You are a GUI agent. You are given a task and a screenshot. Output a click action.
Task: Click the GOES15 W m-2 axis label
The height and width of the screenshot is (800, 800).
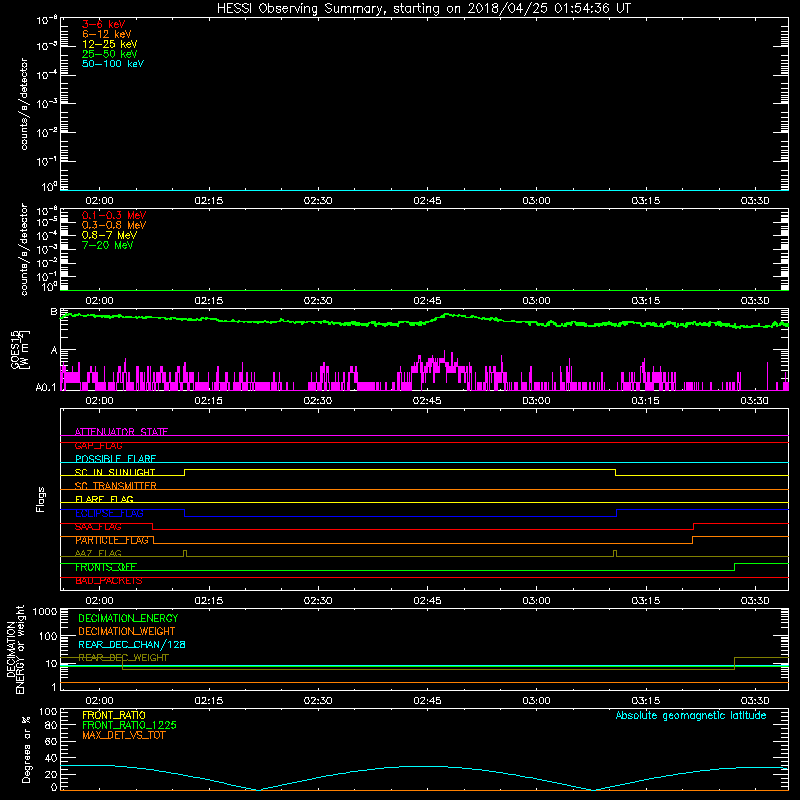pyautogui.click(x=20, y=349)
